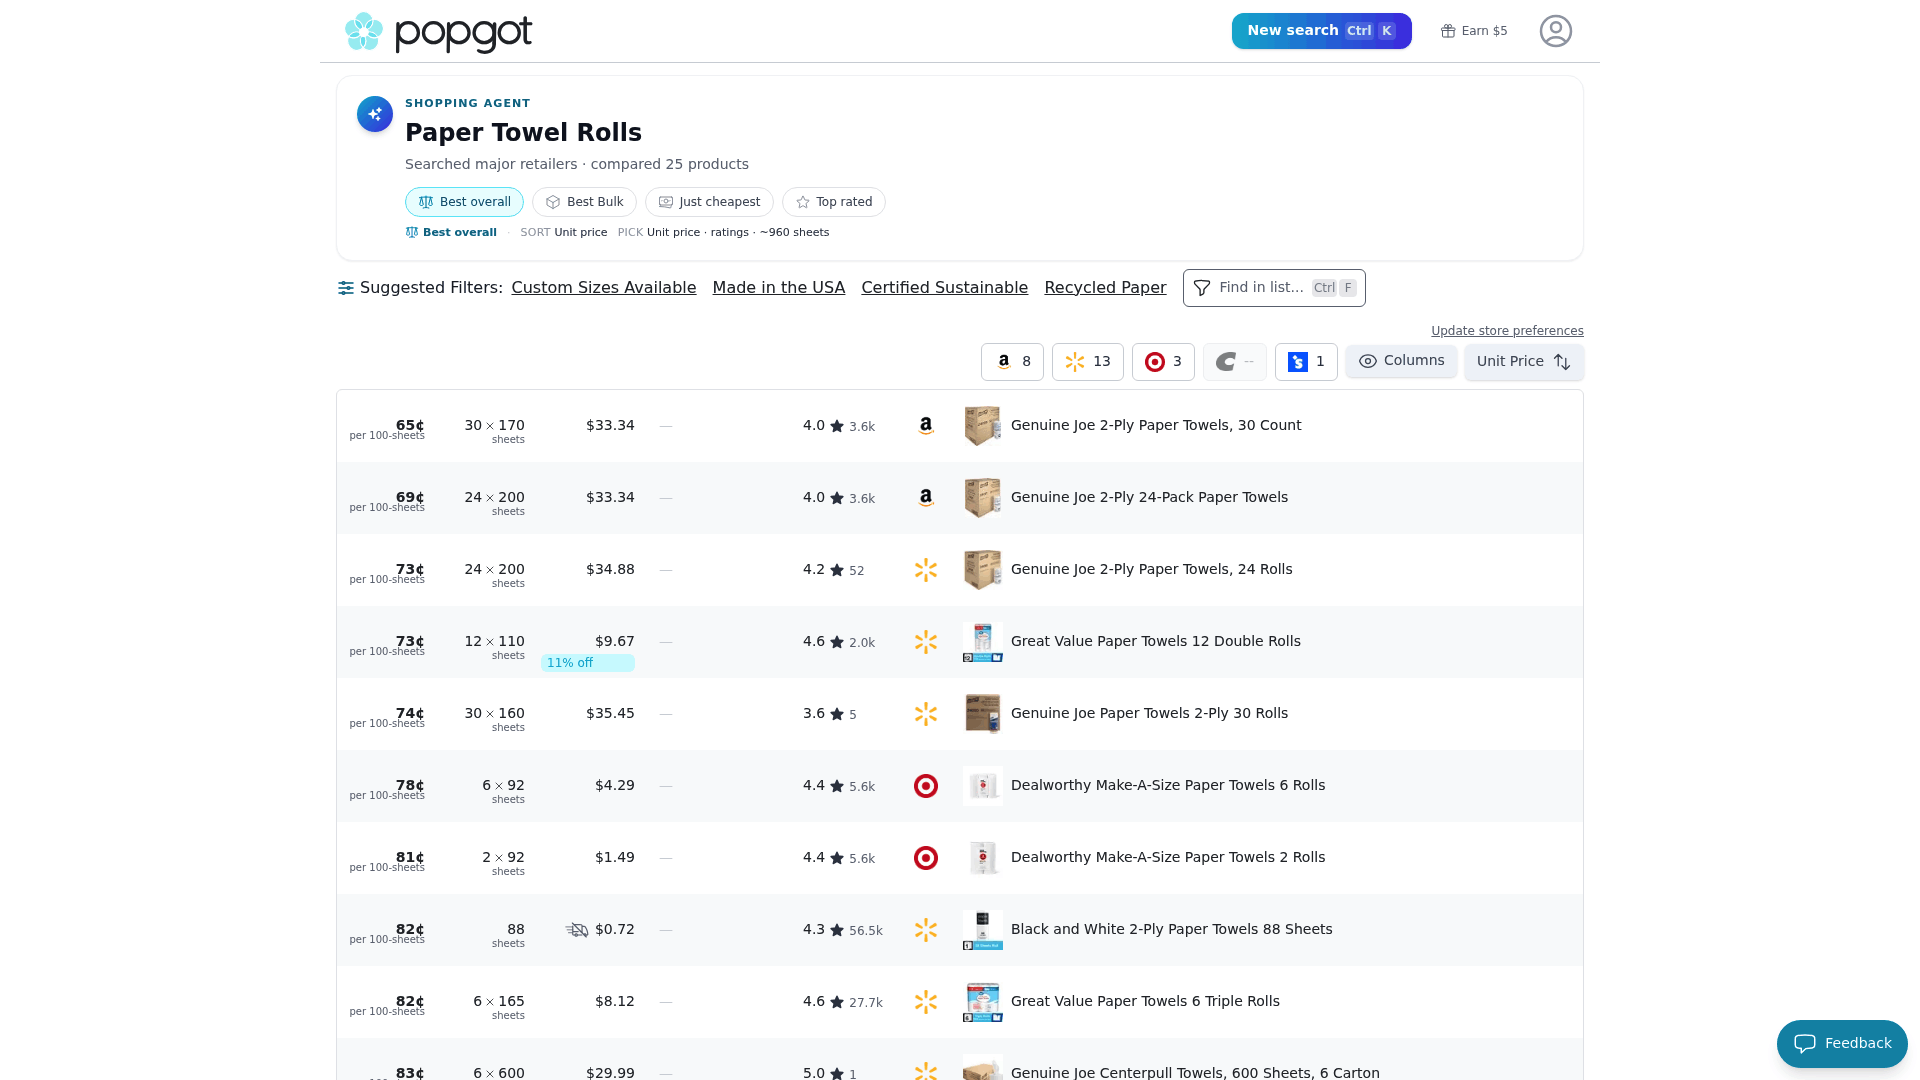1920x1080 pixels.
Task: Click Walmart icon on Great Value 6 Triple Rolls row
Action: point(926,1002)
